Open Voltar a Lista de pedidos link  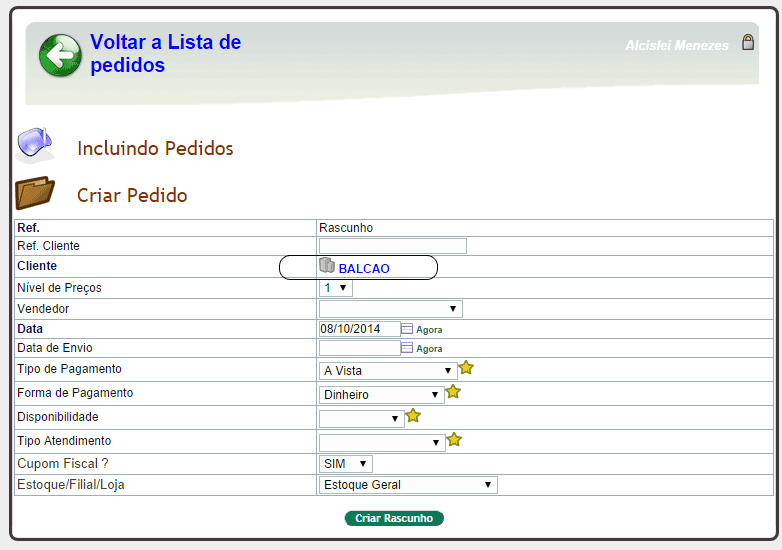point(165,53)
